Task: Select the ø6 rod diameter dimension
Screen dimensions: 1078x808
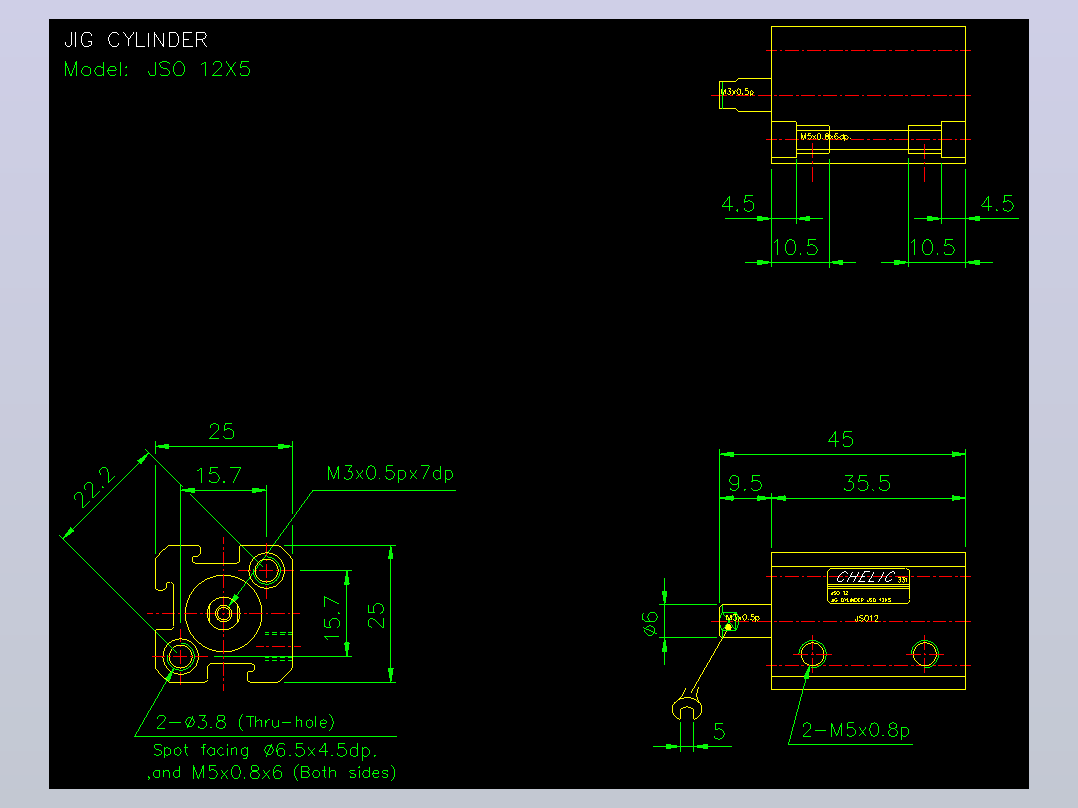Action: pyautogui.click(x=650, y=623)
